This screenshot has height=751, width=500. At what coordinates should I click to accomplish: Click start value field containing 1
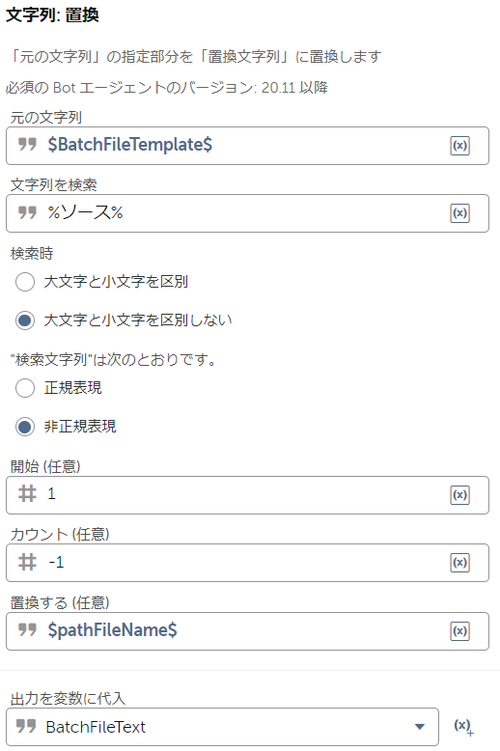pos(248,495)
